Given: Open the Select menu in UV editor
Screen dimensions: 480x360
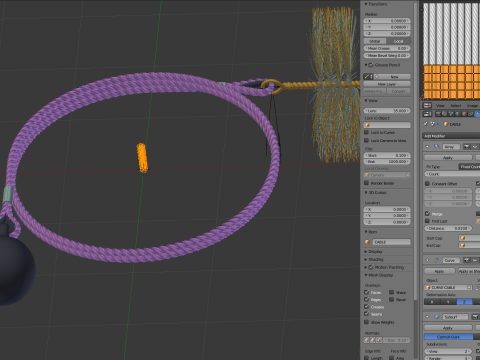Looking at the screenshot, I should click(x=456, y=105).
